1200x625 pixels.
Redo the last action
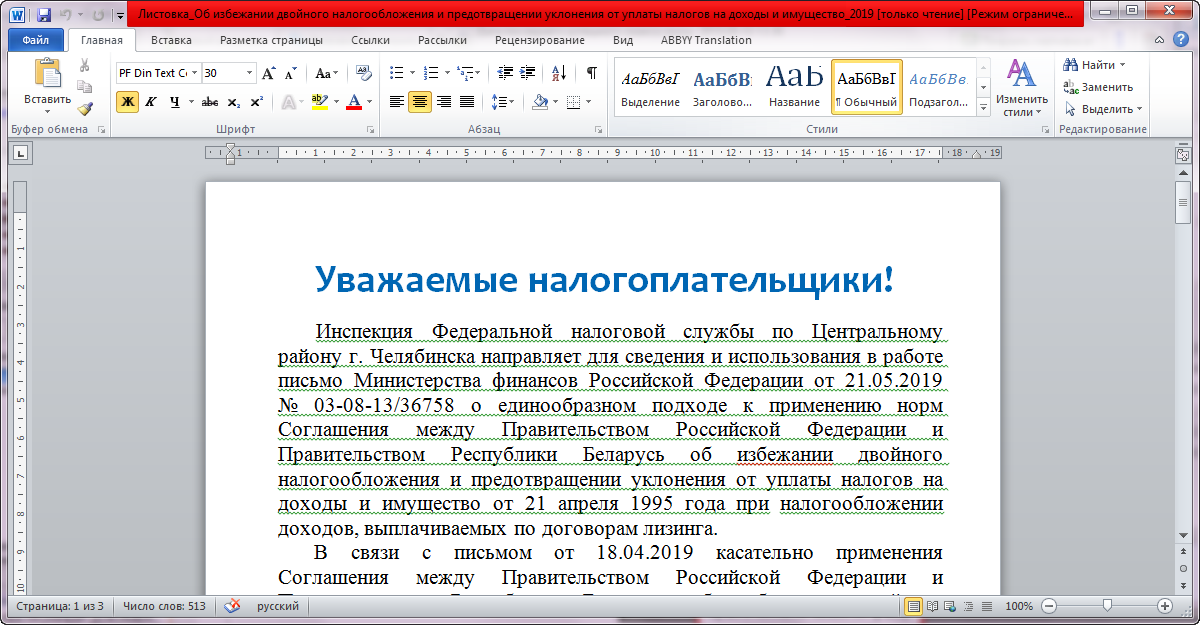pyautogui.click(x=97, y=15)
